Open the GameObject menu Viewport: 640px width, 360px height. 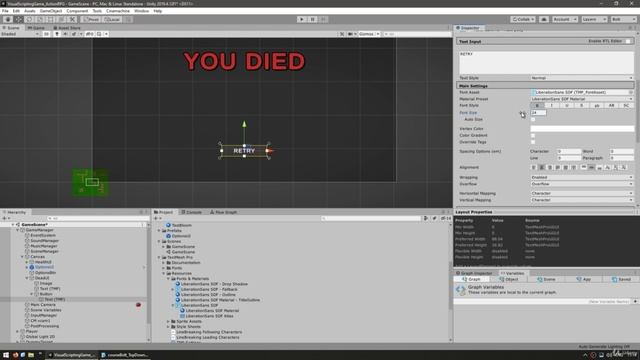[51, 11]
